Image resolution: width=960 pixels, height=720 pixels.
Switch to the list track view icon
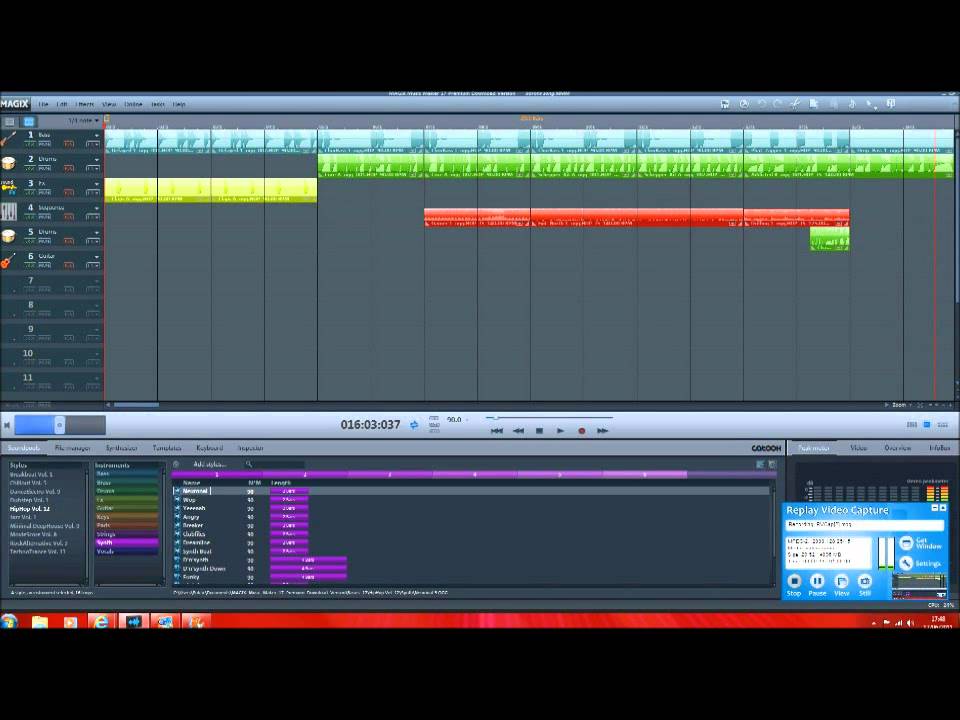(10, 121)
